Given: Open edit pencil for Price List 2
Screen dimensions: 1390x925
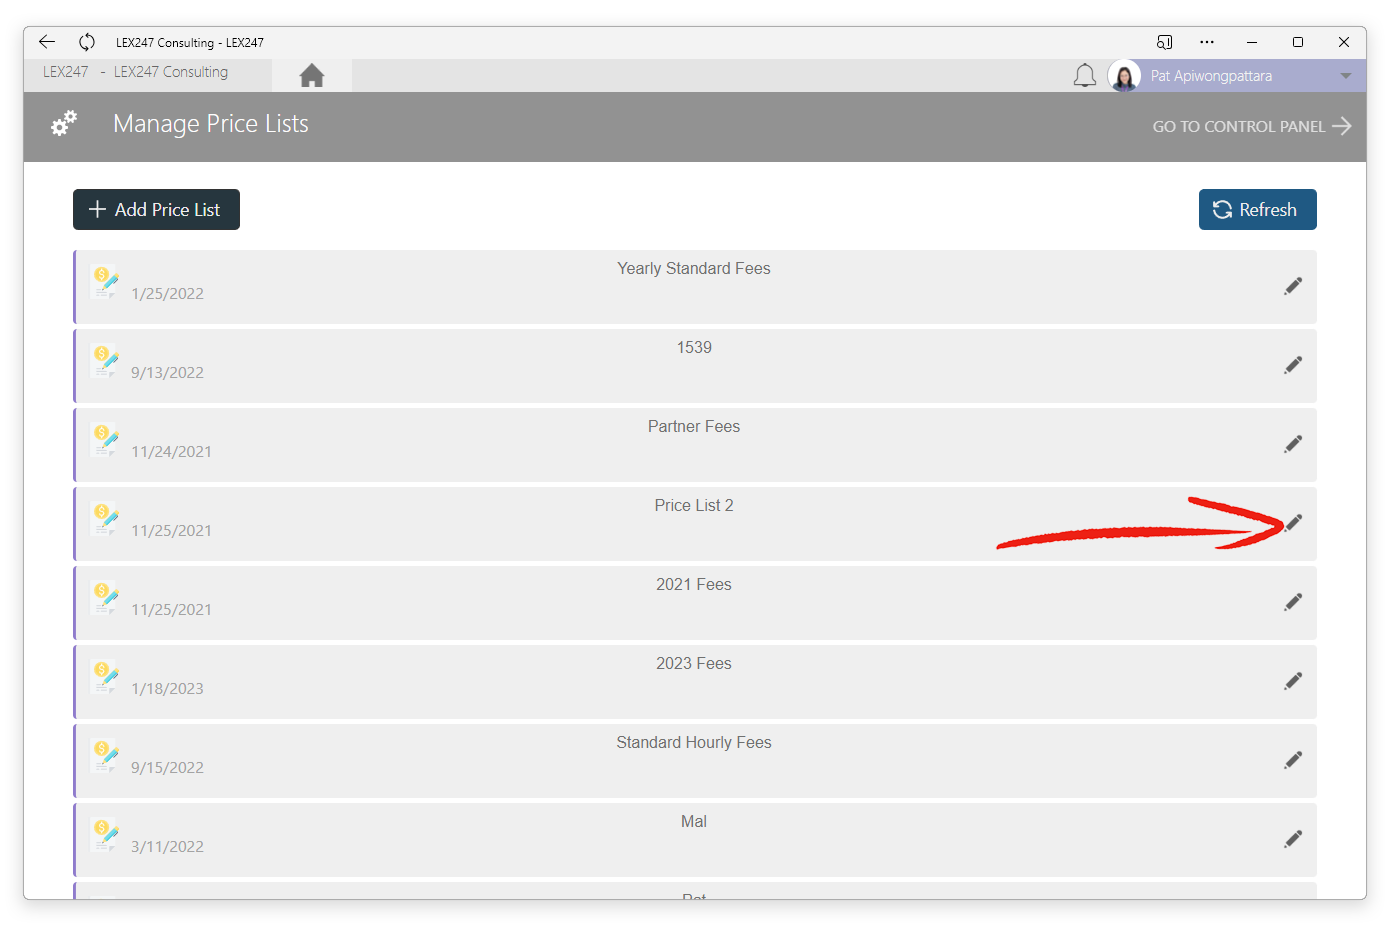Looking at the screenshot, I should coord(1293,523).
